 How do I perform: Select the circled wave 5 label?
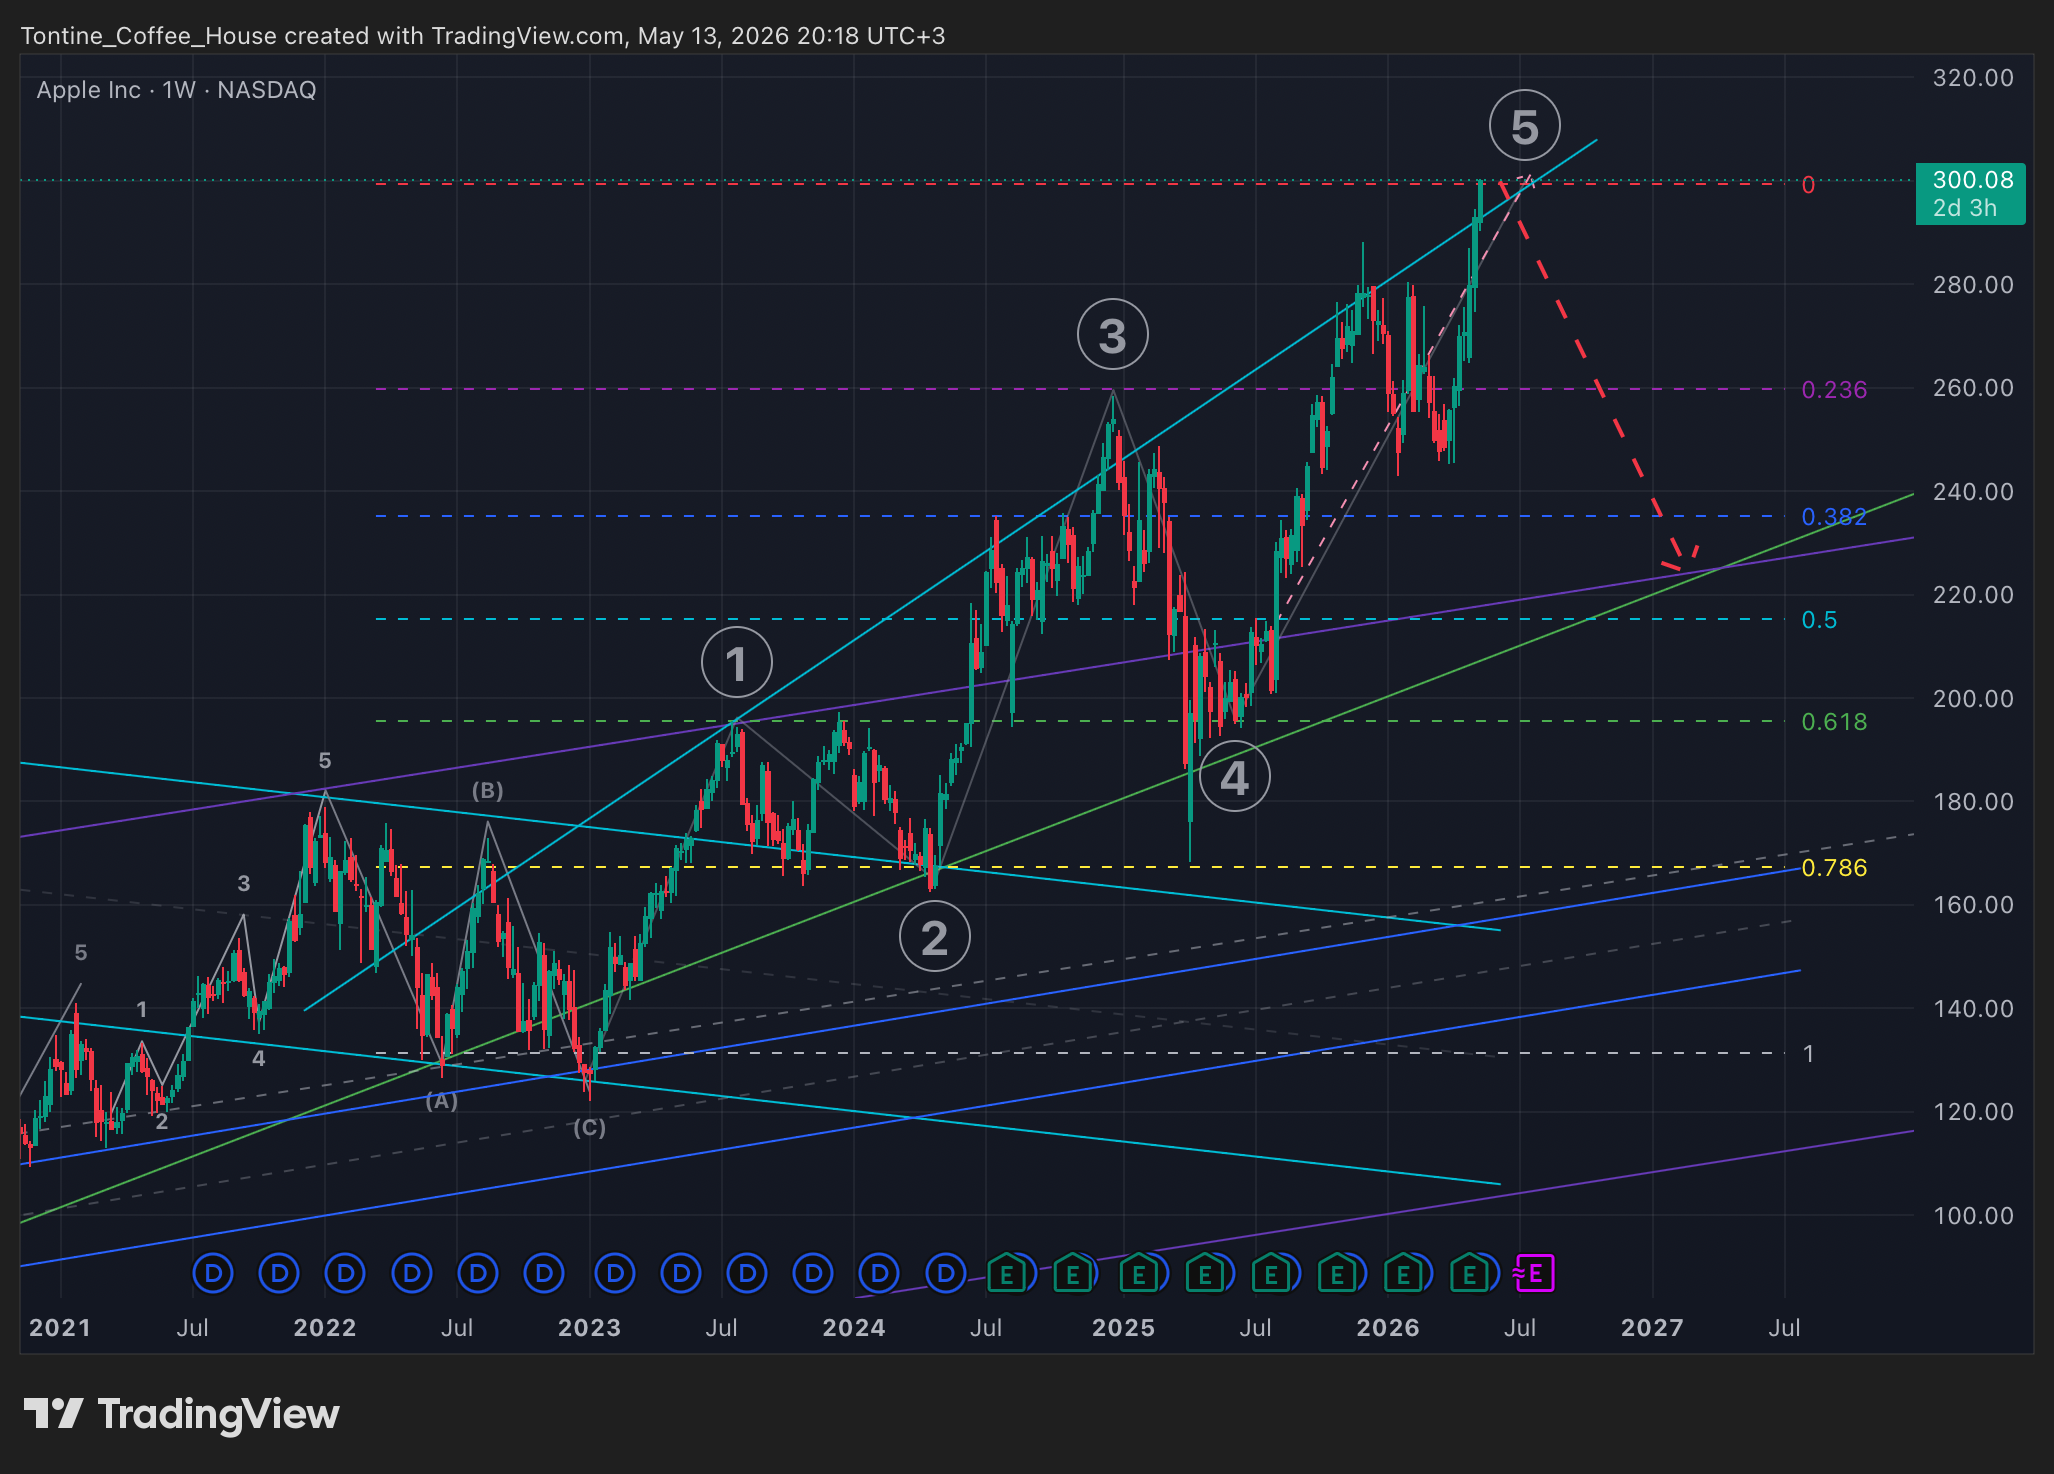click(1524, 126)
